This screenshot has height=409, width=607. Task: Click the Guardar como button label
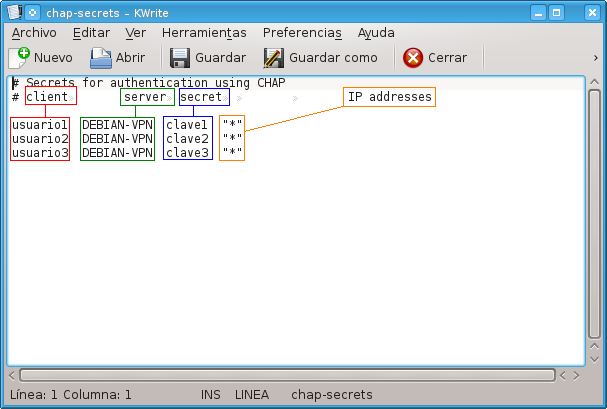[x=333, y=58]
